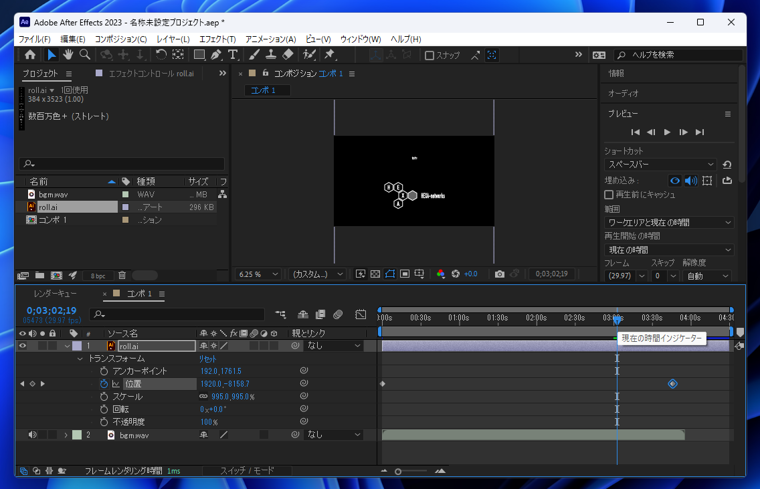The height and width of the screenshot is (489, 760).
Task: Click the Home icon in toolbar
Action: point(30,55)
